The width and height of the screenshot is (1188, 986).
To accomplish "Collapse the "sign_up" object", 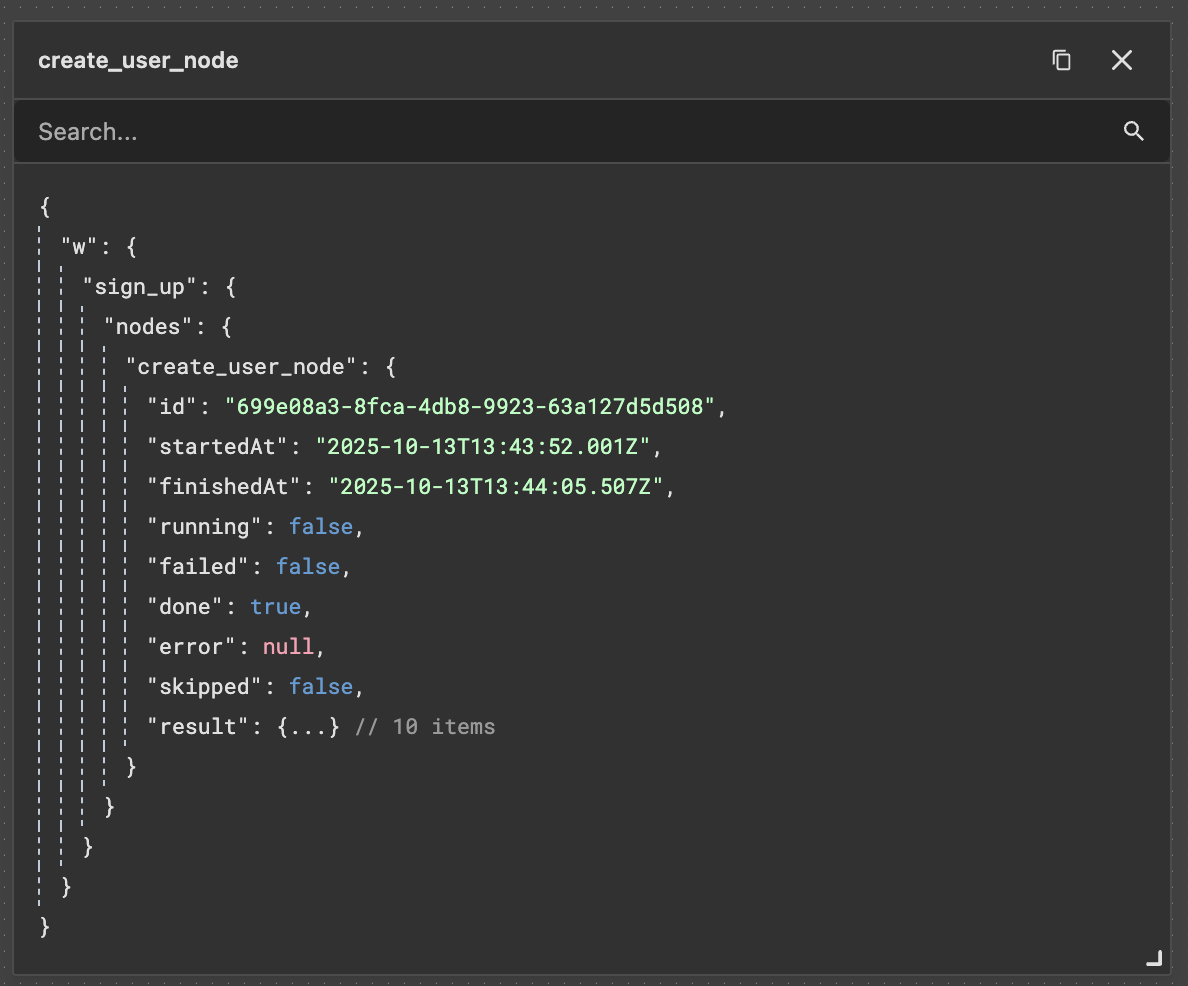I will tap(231, 287).
